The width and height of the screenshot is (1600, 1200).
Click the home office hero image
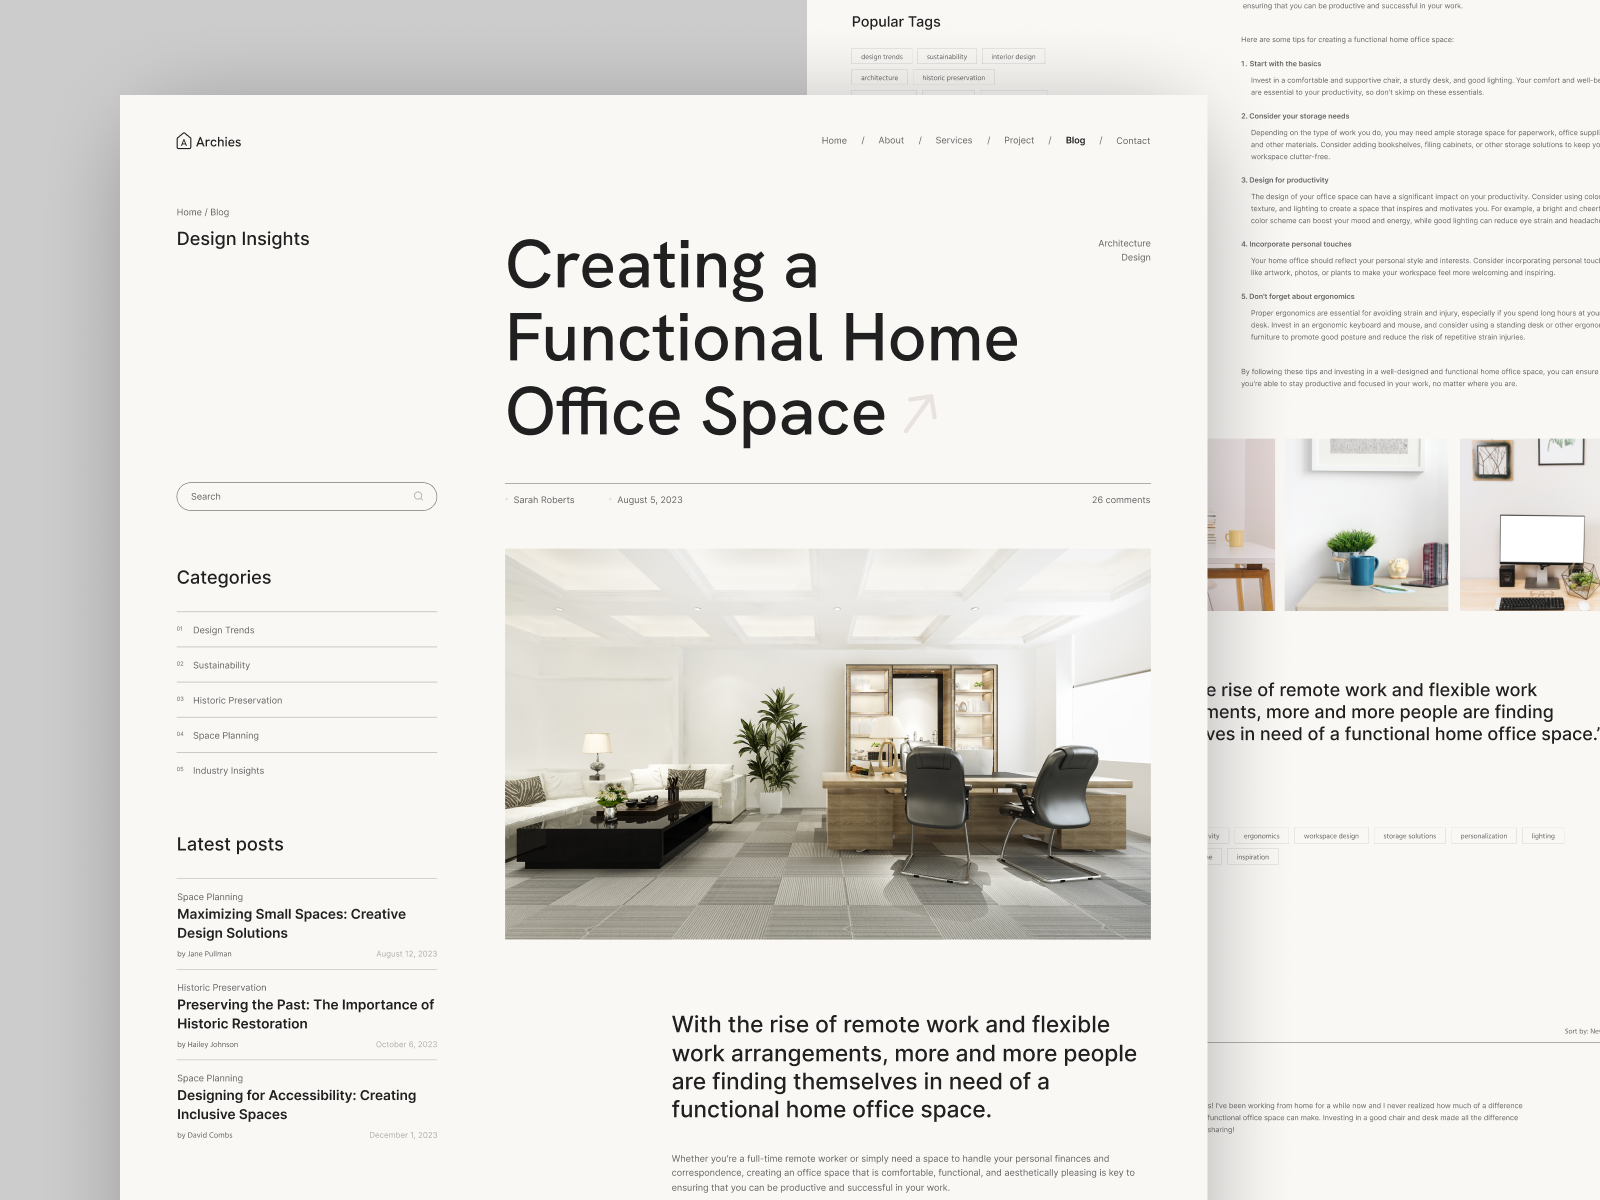point(828,745)
